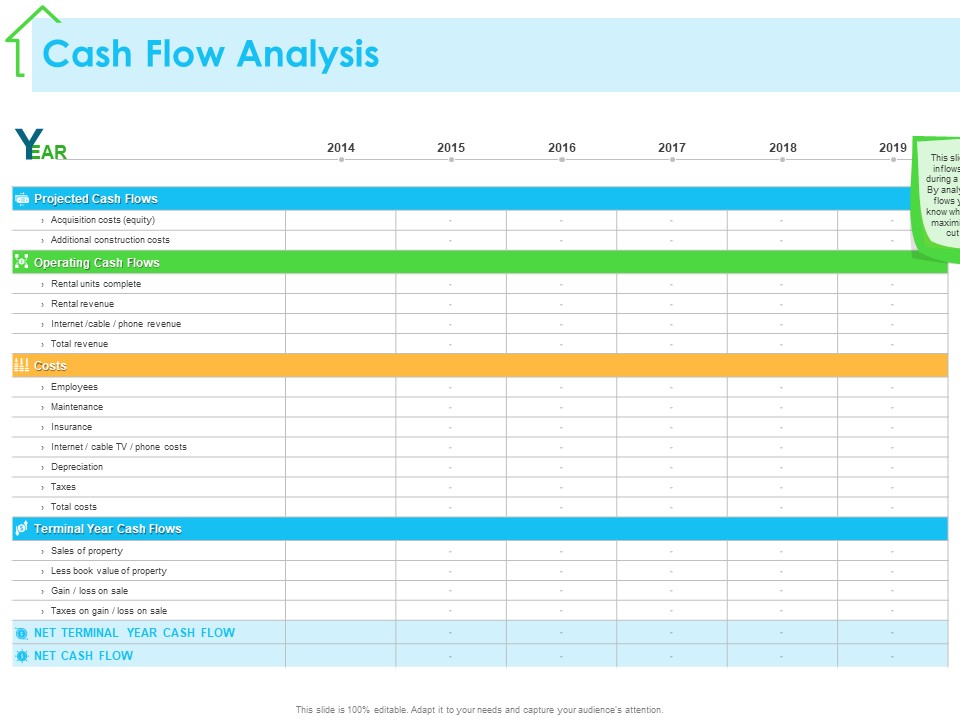Click the footer text about slide being editable
This screenshot has width=960, height=720.
(x=479, y=710)
